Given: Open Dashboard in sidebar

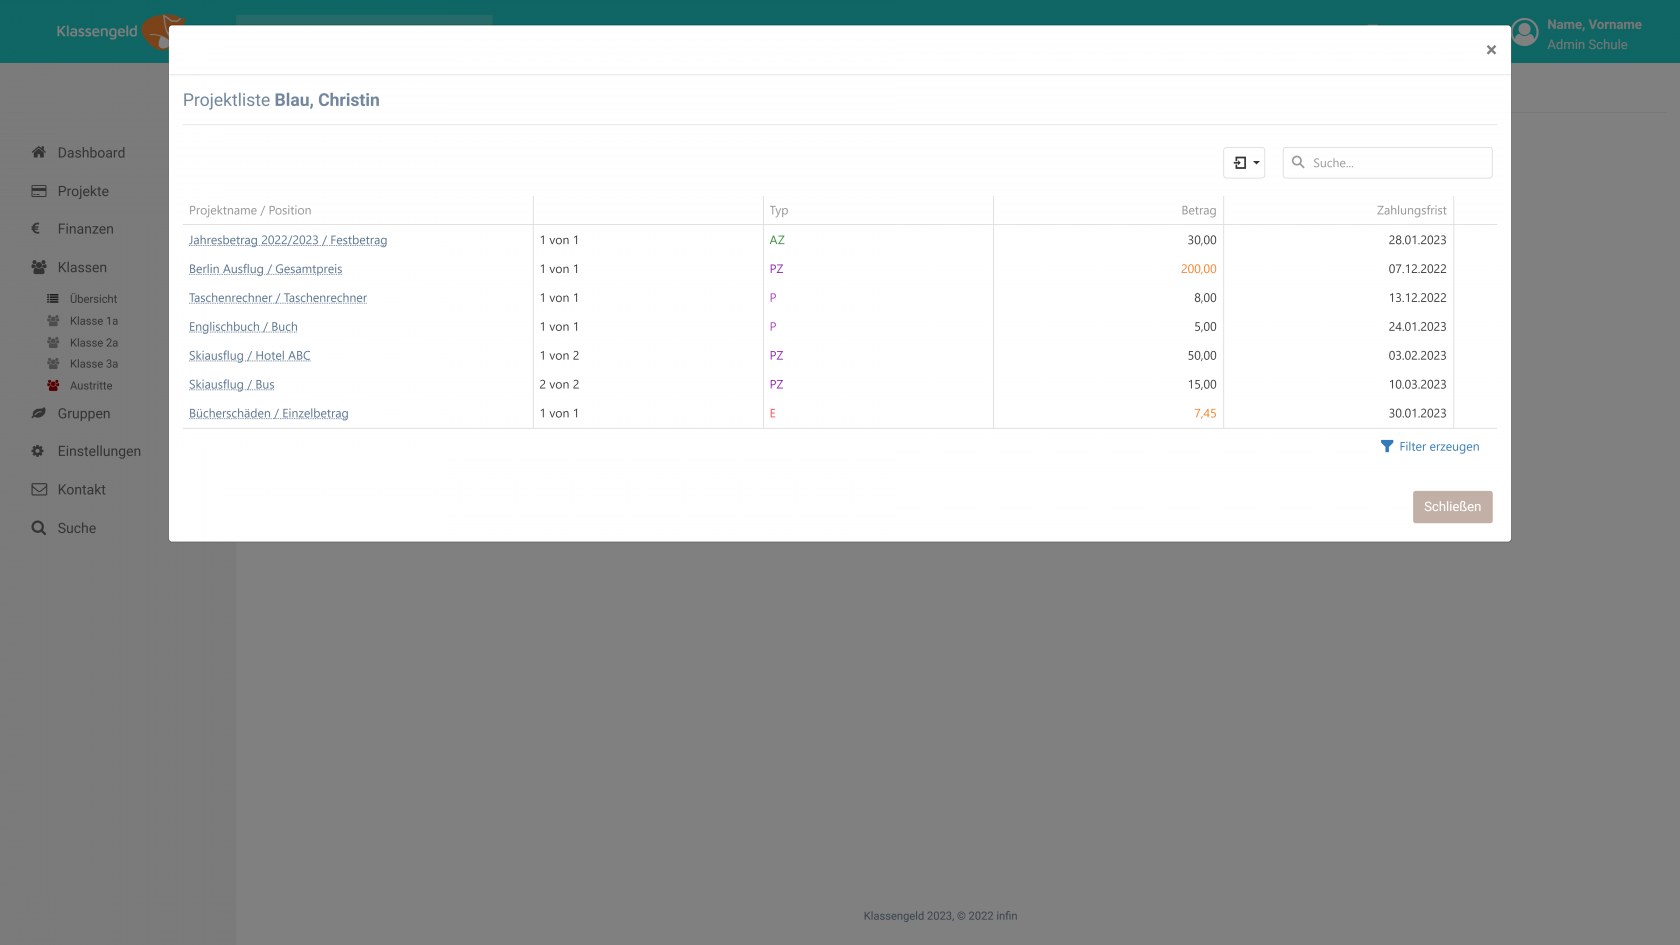Looking at the screenshot, I should [91, 153].
